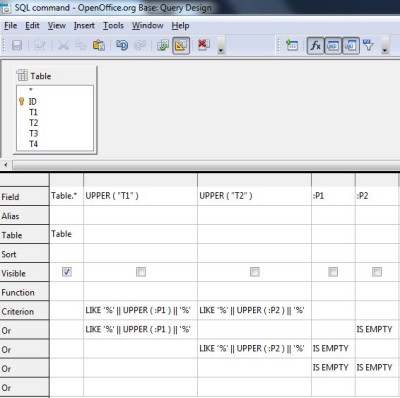The height and width of the screenshot is (398, 400).
Task: Open the Add Tables icon
Action: click(x=292, y=45)
